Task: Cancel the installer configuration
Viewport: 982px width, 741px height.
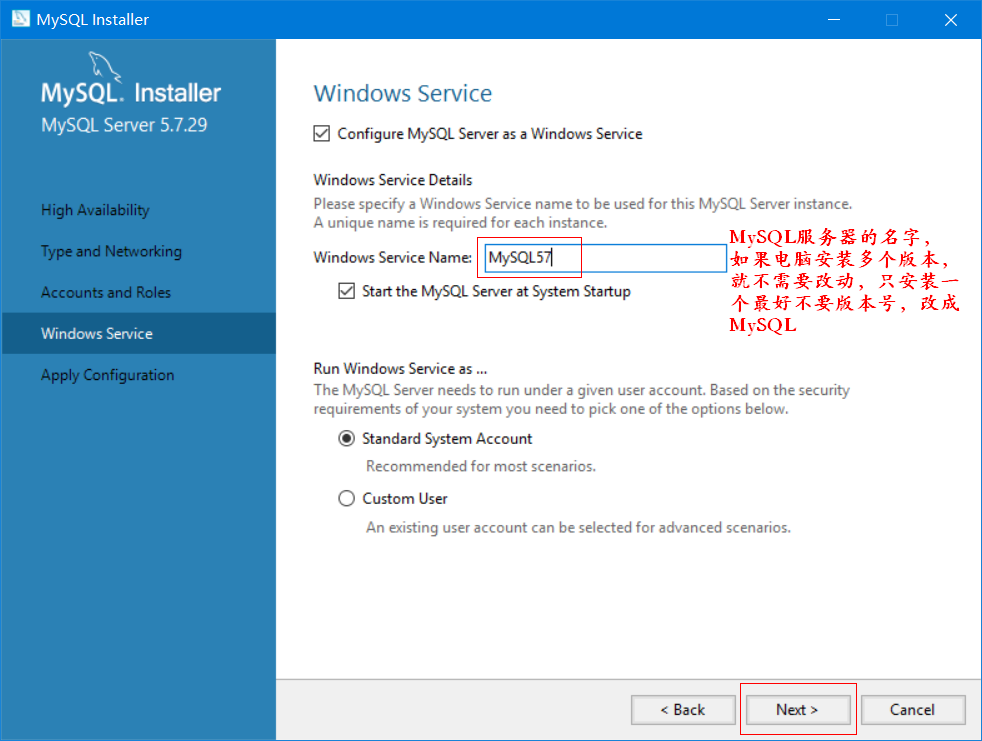Action: (912, 710)
